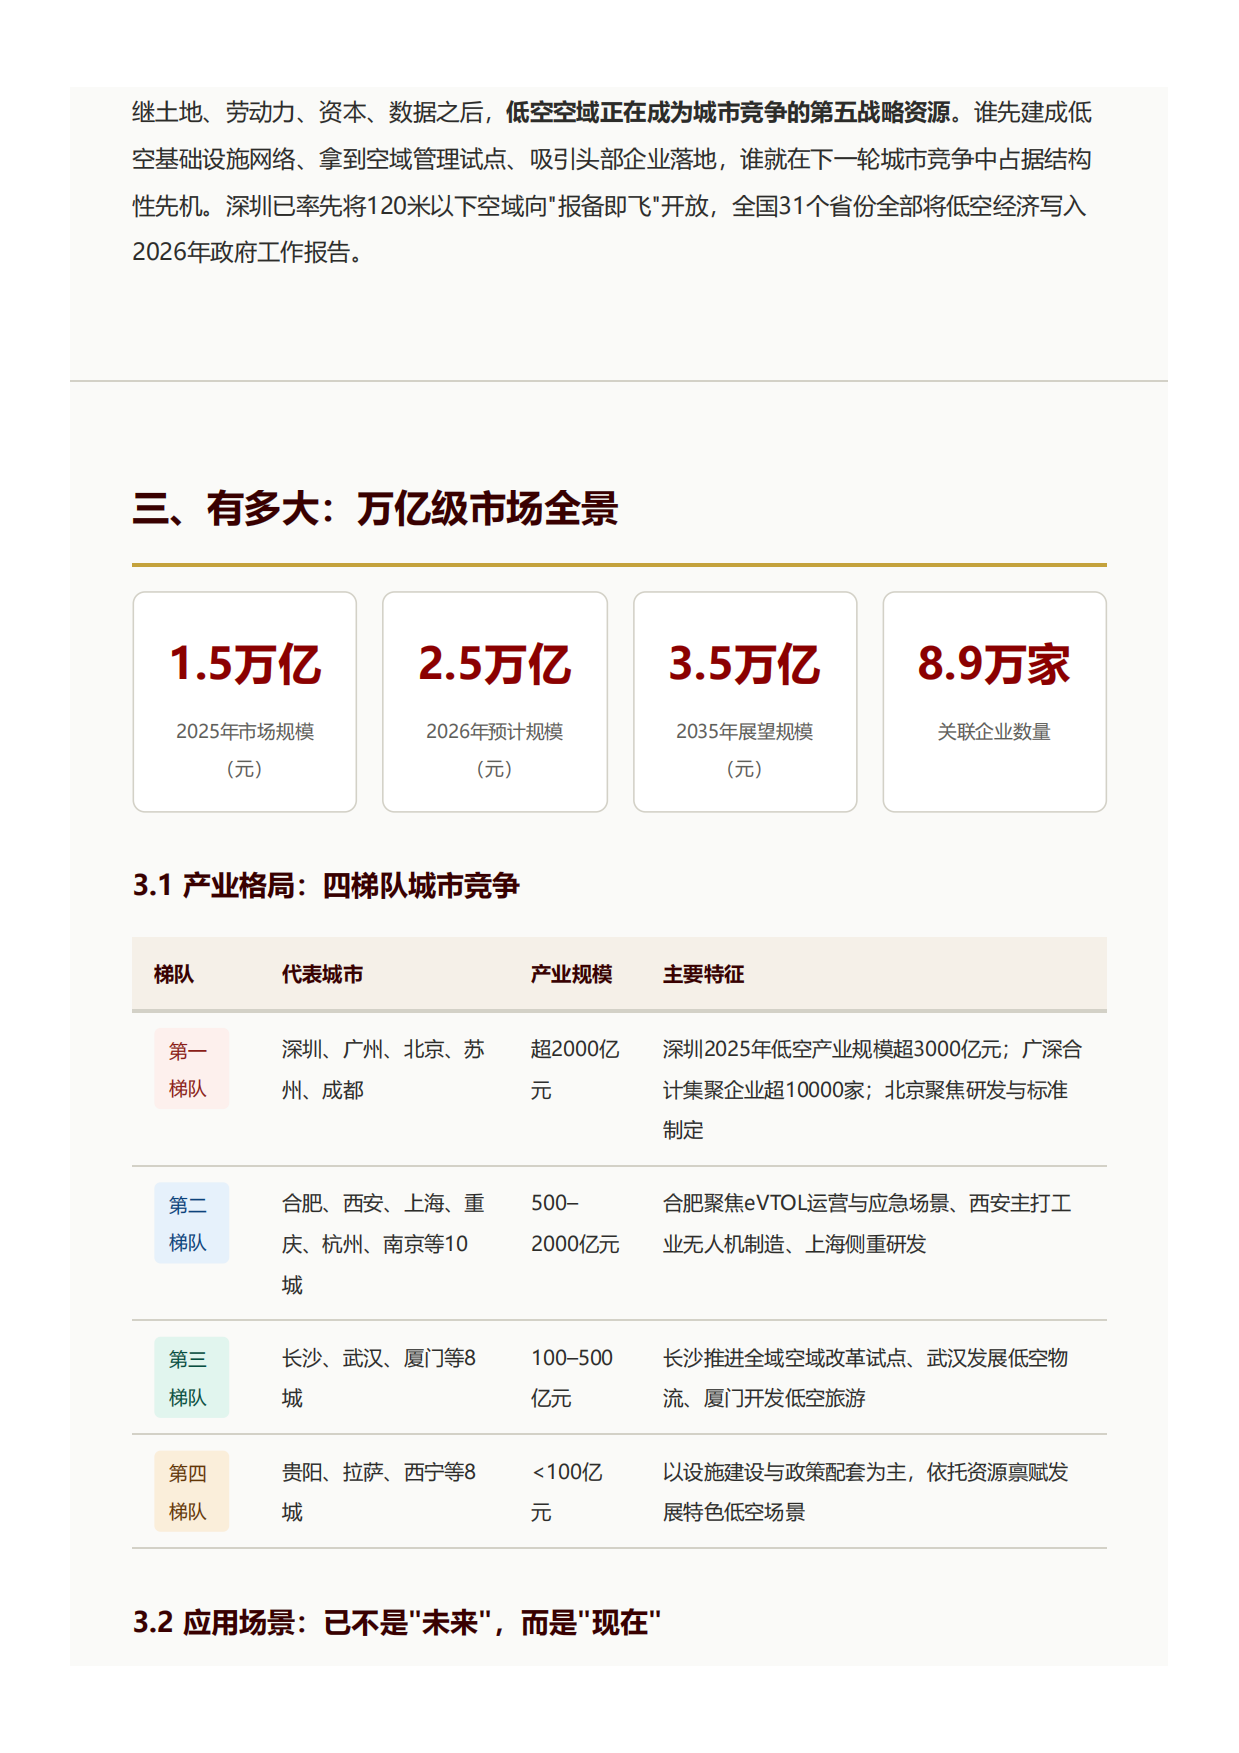
Task: Select the 1.5万亿 market size figure
Action: point(245,664)
